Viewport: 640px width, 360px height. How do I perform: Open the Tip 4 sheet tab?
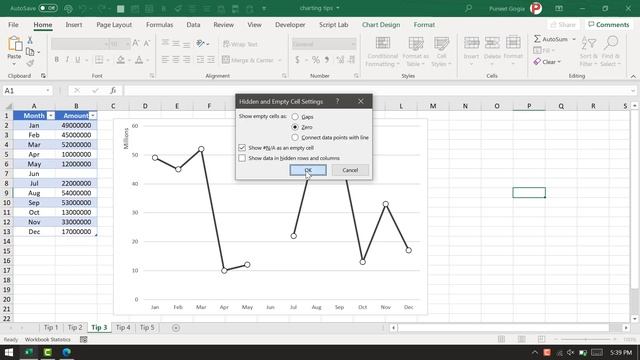pyautogui.click(x=123, y=328)
